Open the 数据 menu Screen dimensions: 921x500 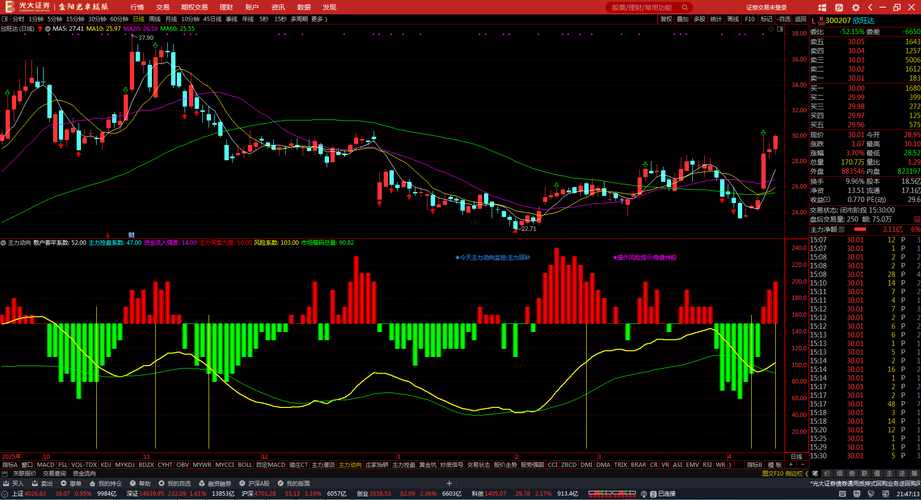click(304, 7)
